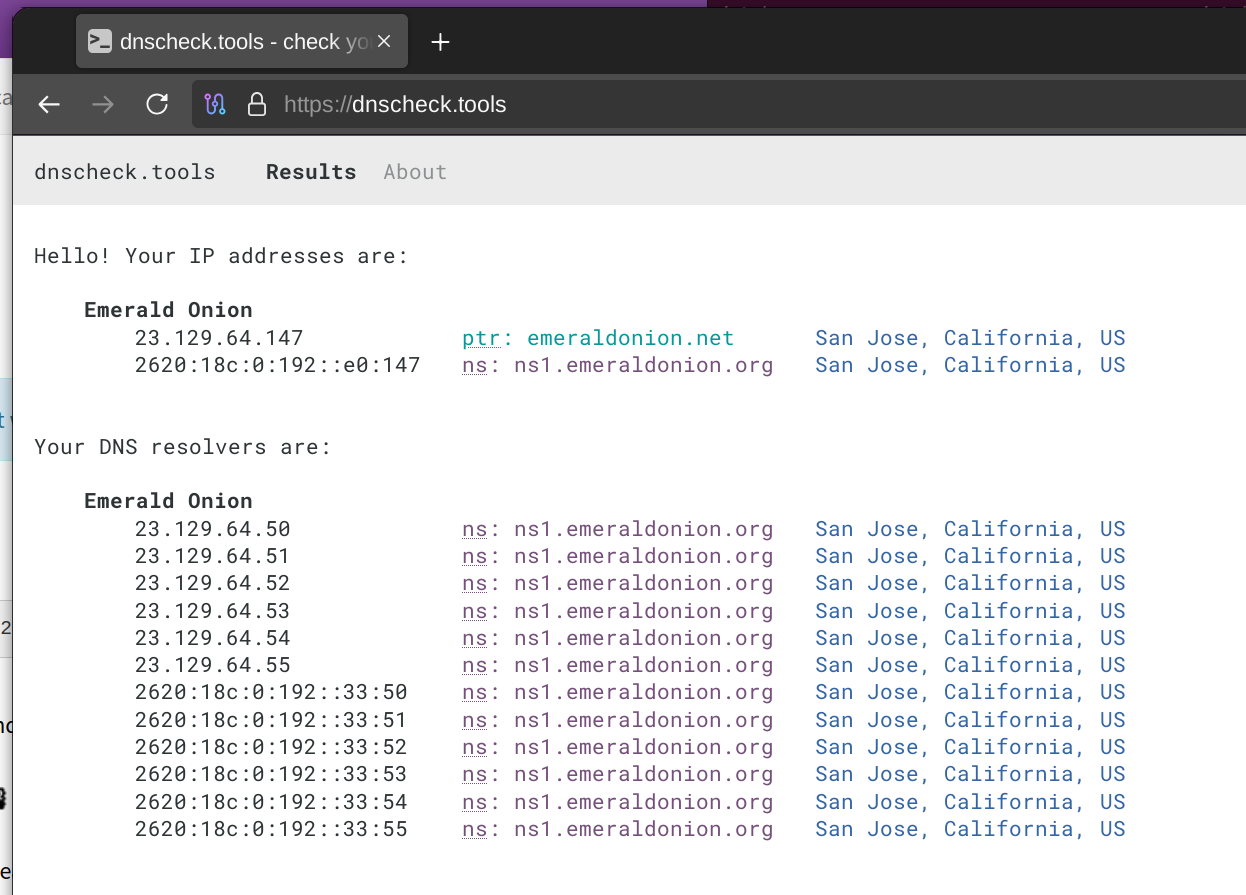Viewport: 1246px width, 895px height.
Task: Click ns1.emeraldonion.org link for 2620:18c:0:192::33:50
Action: pyautogui.click(x=618, y=692)
